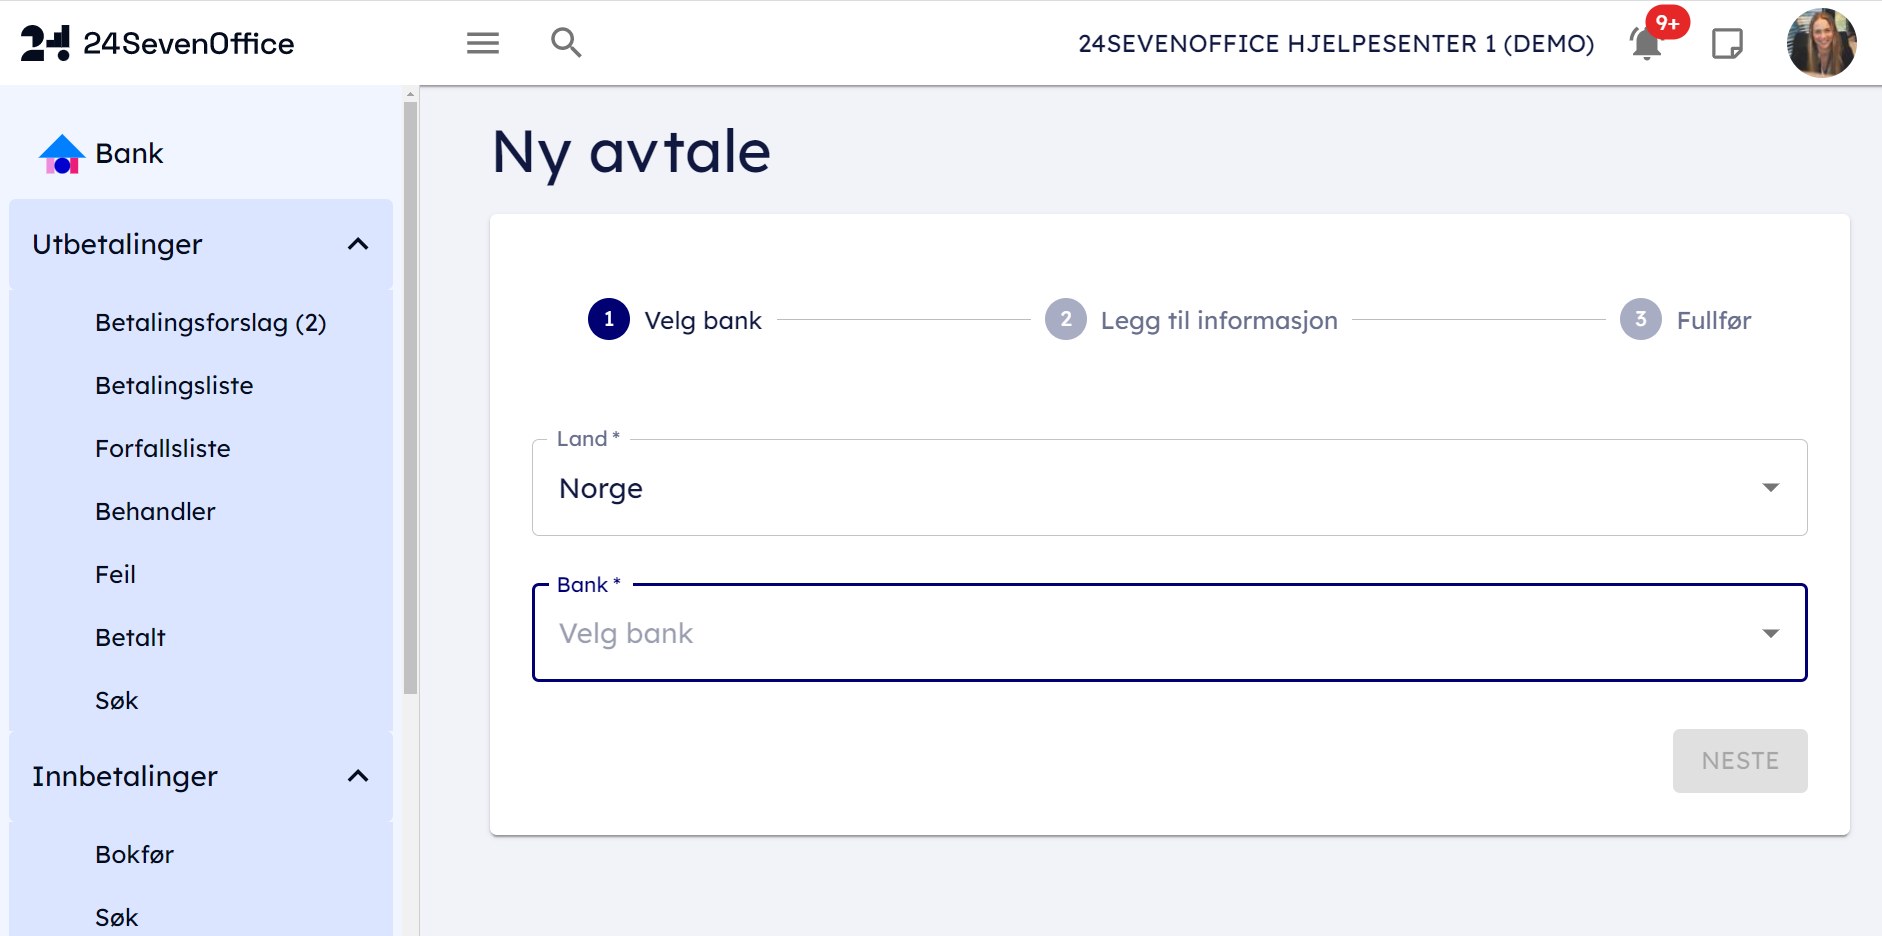Image resolution: width=1882 pixels, height=936 pixels.
Task: Open Betalingsforslag (2) in sidebar
Action: point(211,323)
